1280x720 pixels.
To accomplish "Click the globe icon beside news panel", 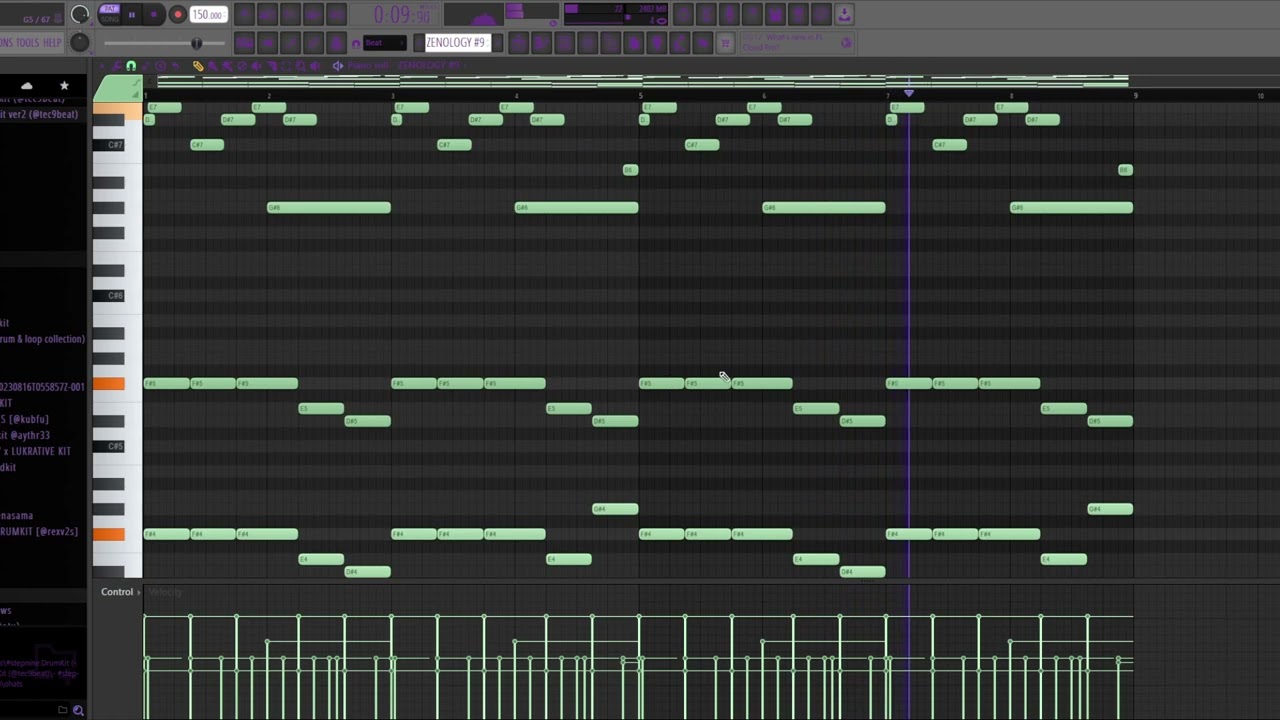I will tap(848, 43).
